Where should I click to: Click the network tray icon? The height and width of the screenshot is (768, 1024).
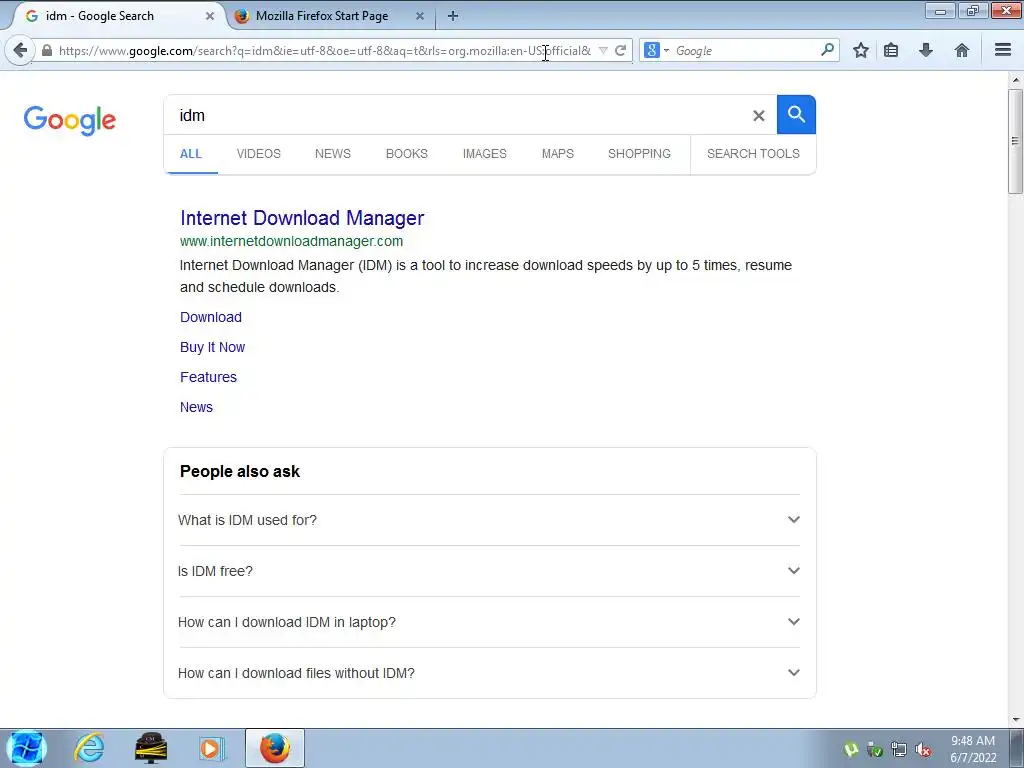899,749
